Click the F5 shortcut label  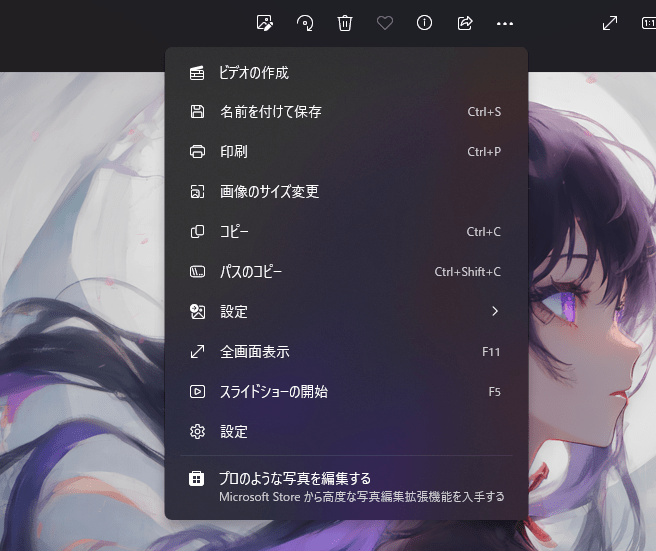495,392
